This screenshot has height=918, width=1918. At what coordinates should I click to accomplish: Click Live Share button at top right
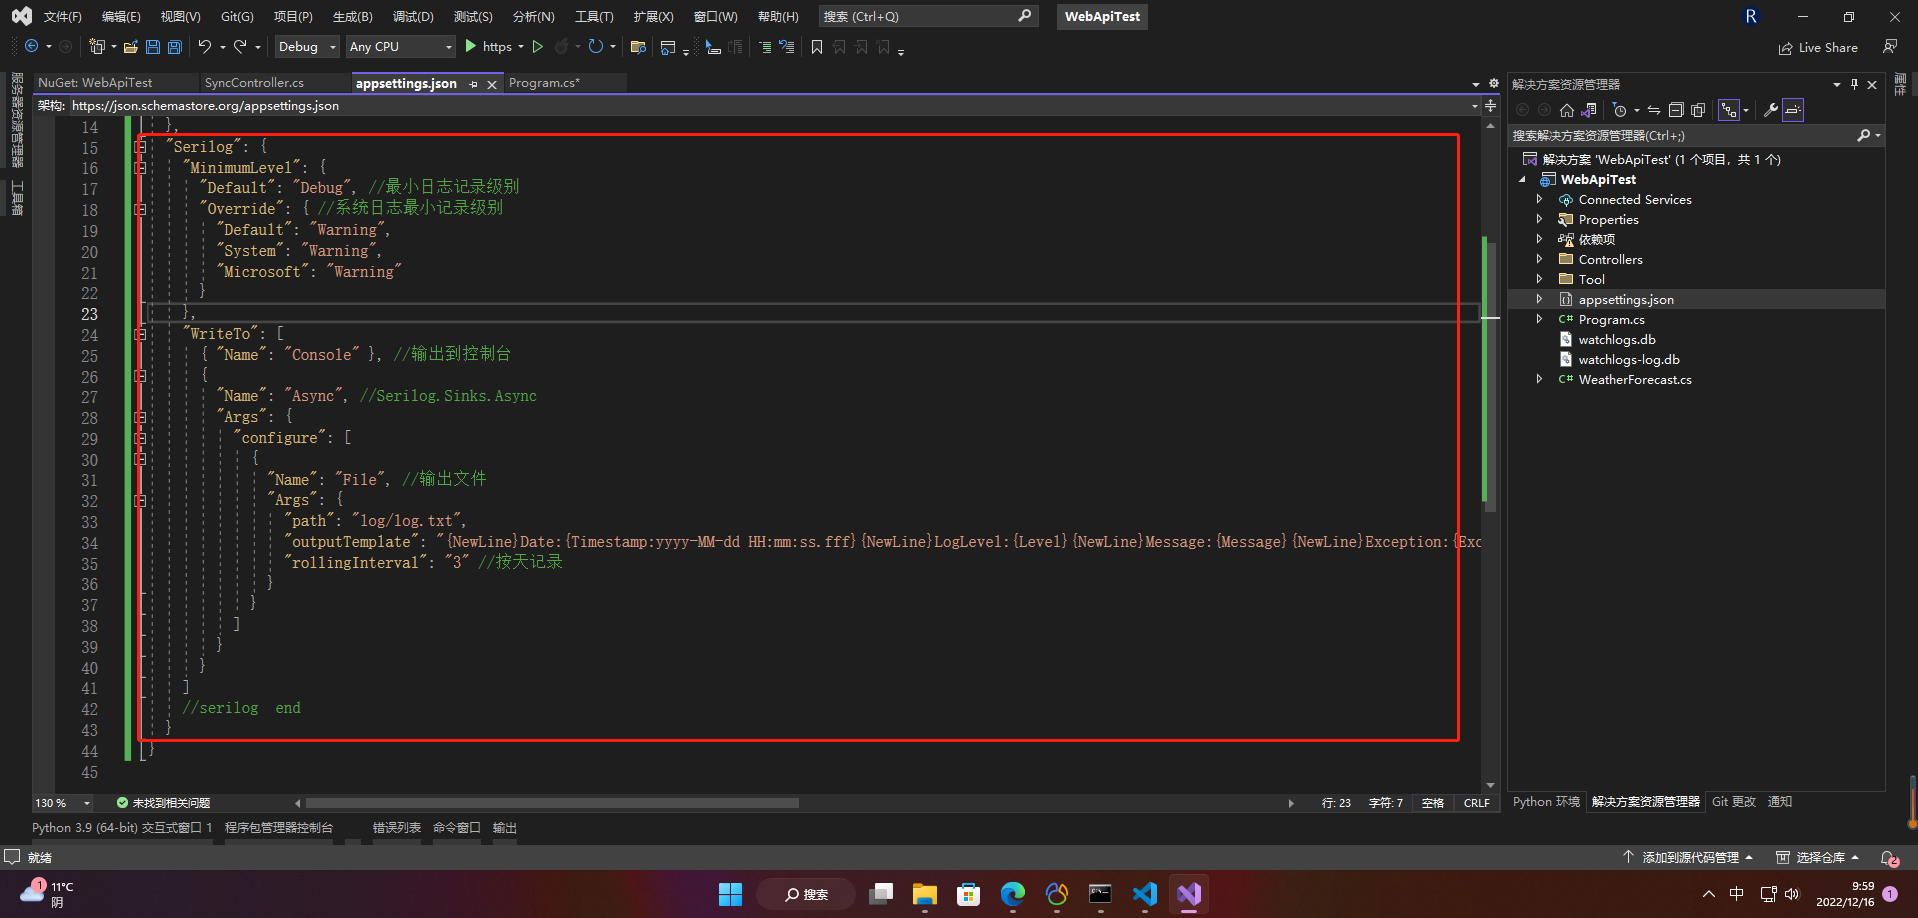pyautogui.click(x=1818, y=47)
